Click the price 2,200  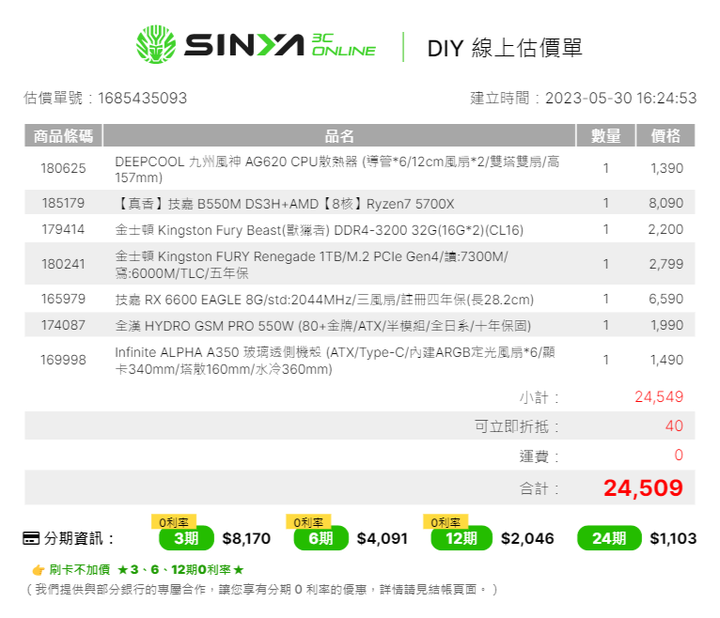(666, 229)
